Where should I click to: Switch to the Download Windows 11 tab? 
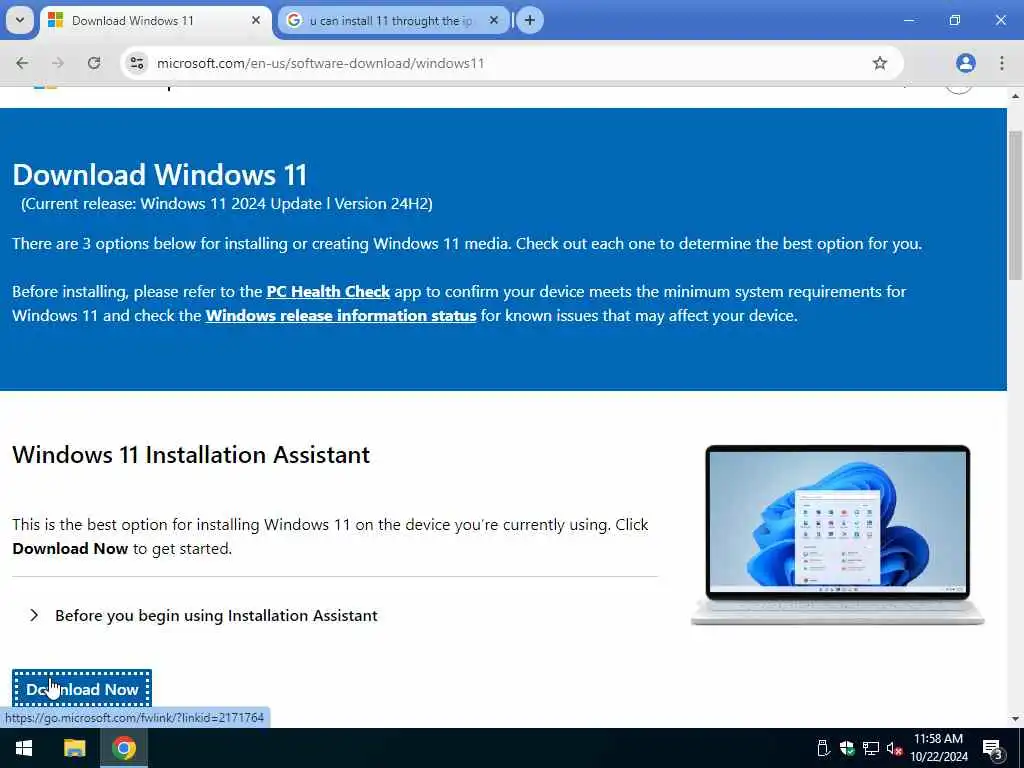click(155, 21)
